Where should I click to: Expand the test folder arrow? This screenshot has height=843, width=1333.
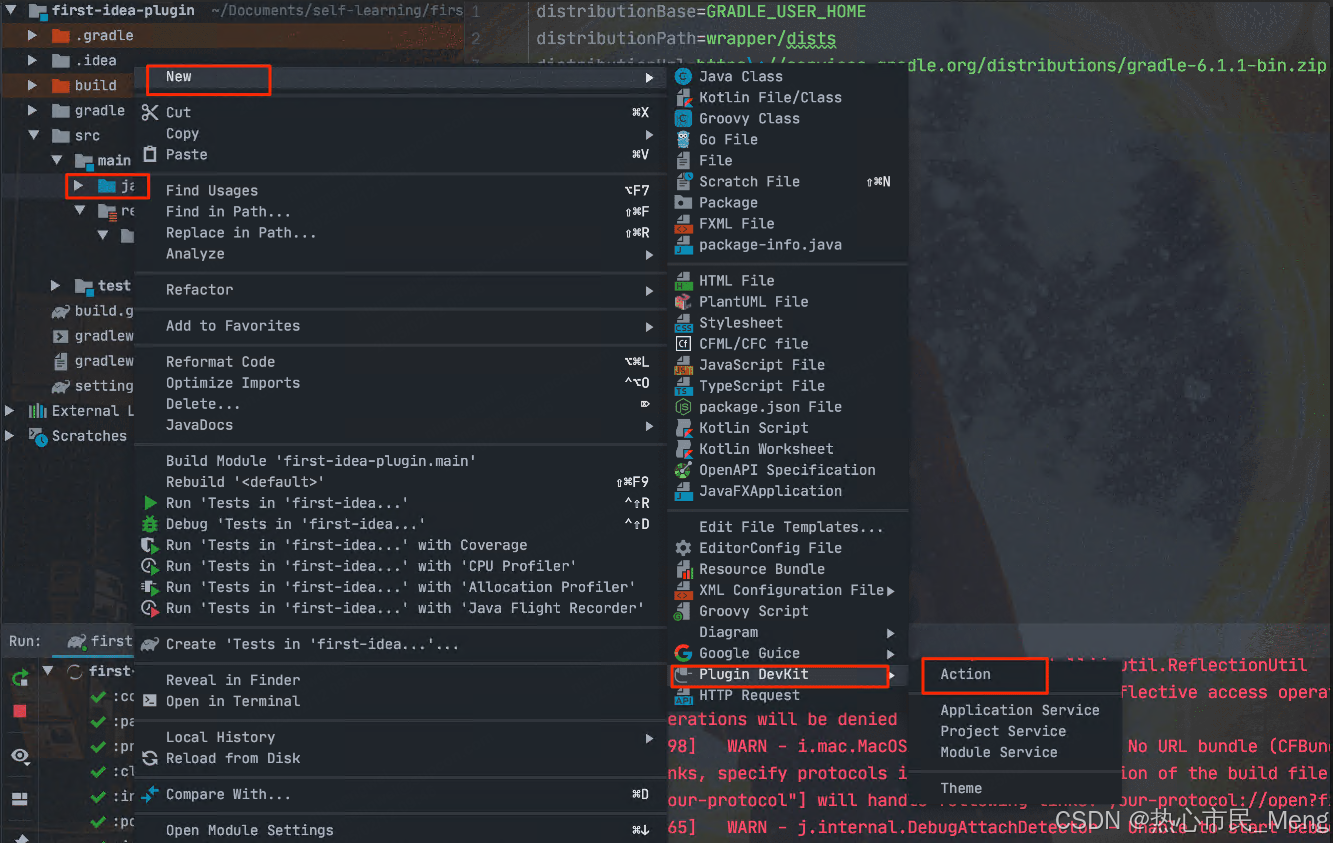click(x=56, y=286)
